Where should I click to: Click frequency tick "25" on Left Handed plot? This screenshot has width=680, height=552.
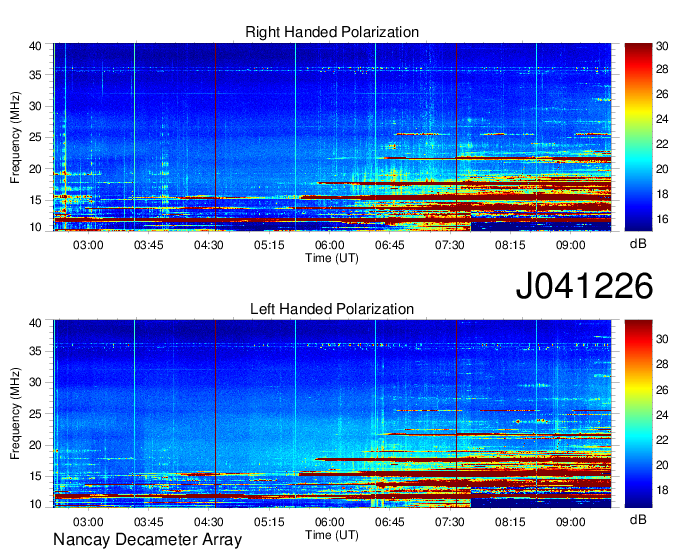[35, 414]
